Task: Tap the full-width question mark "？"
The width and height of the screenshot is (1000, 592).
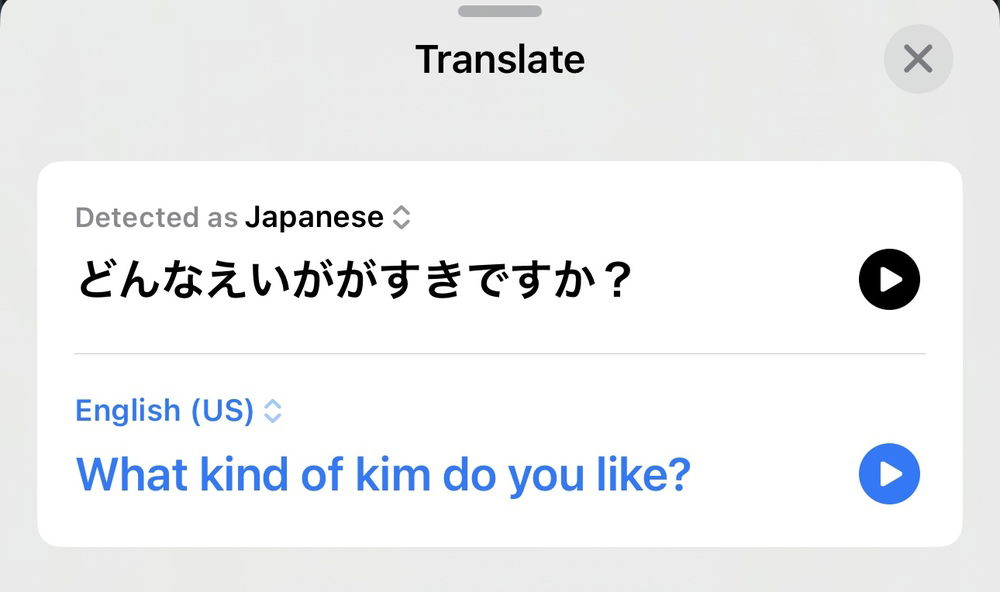Action: (620, 281)
